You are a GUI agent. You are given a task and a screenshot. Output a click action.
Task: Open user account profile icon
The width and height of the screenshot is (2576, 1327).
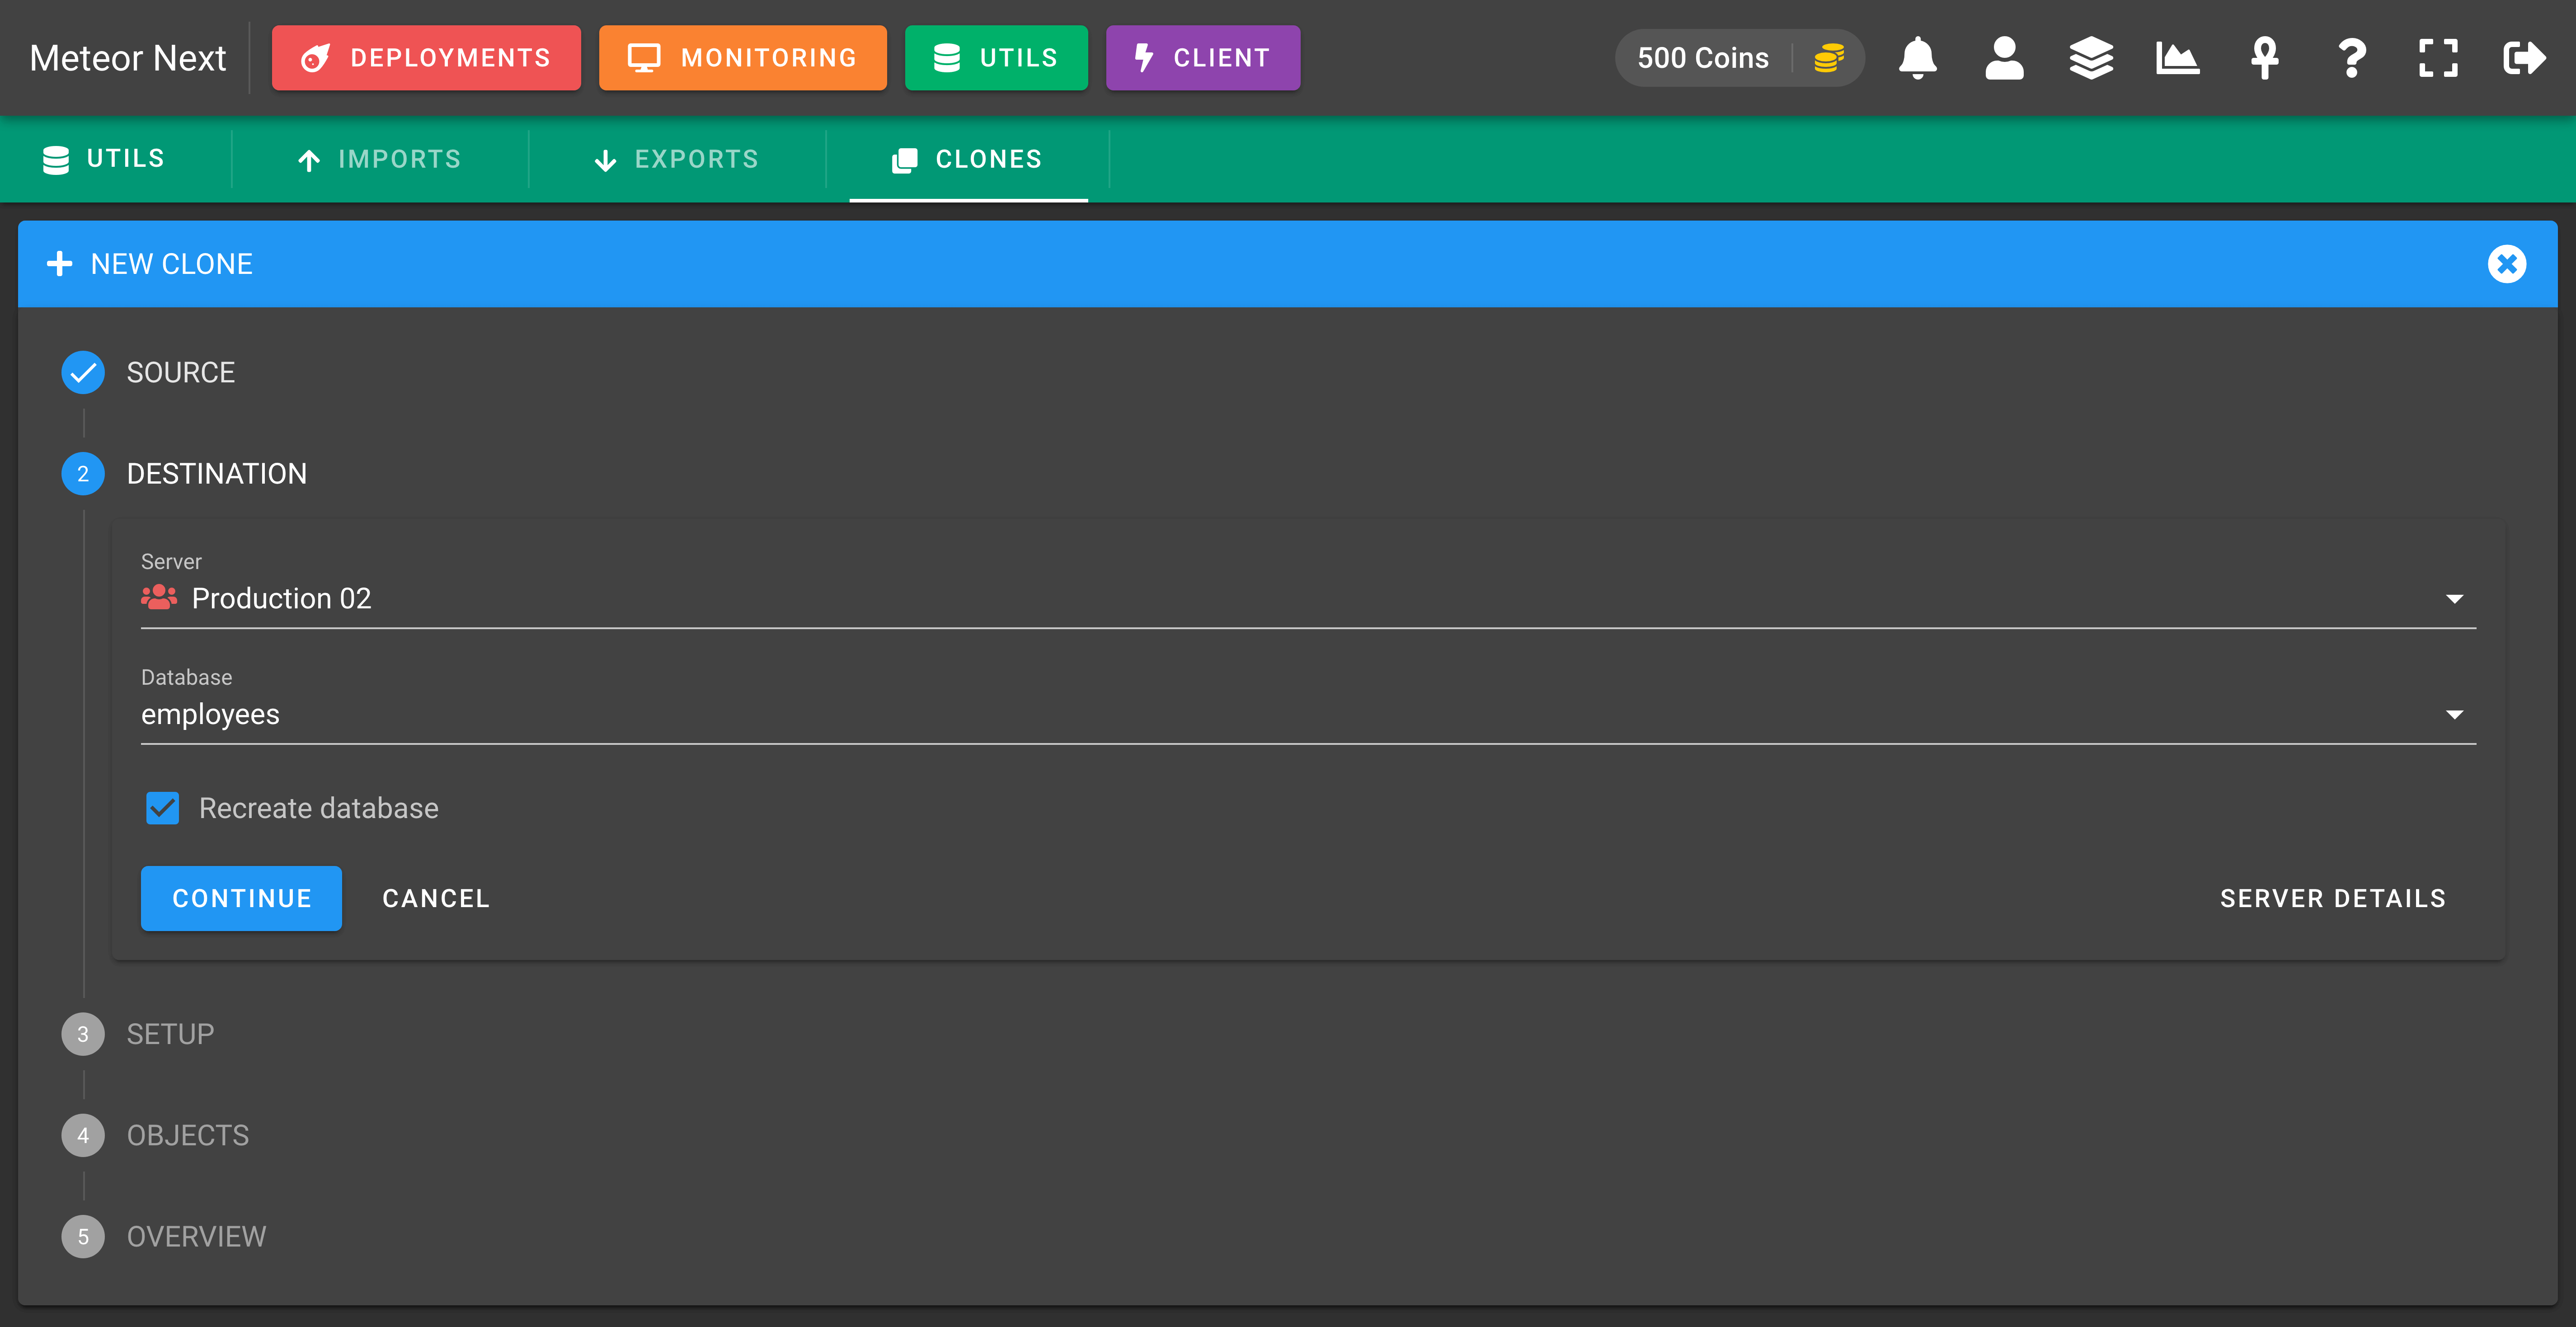(2004, 58)
